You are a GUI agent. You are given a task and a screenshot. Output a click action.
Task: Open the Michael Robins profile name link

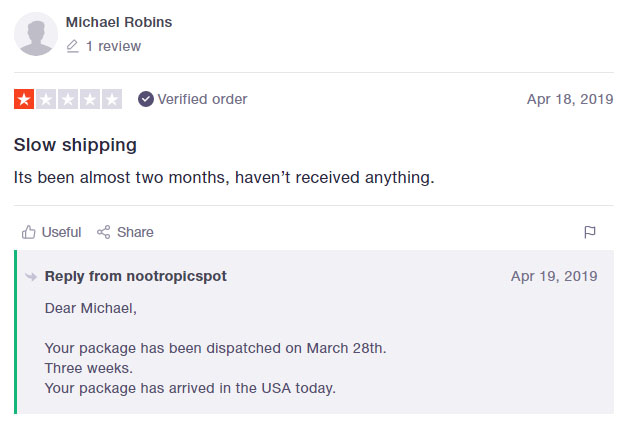[119, 22]
